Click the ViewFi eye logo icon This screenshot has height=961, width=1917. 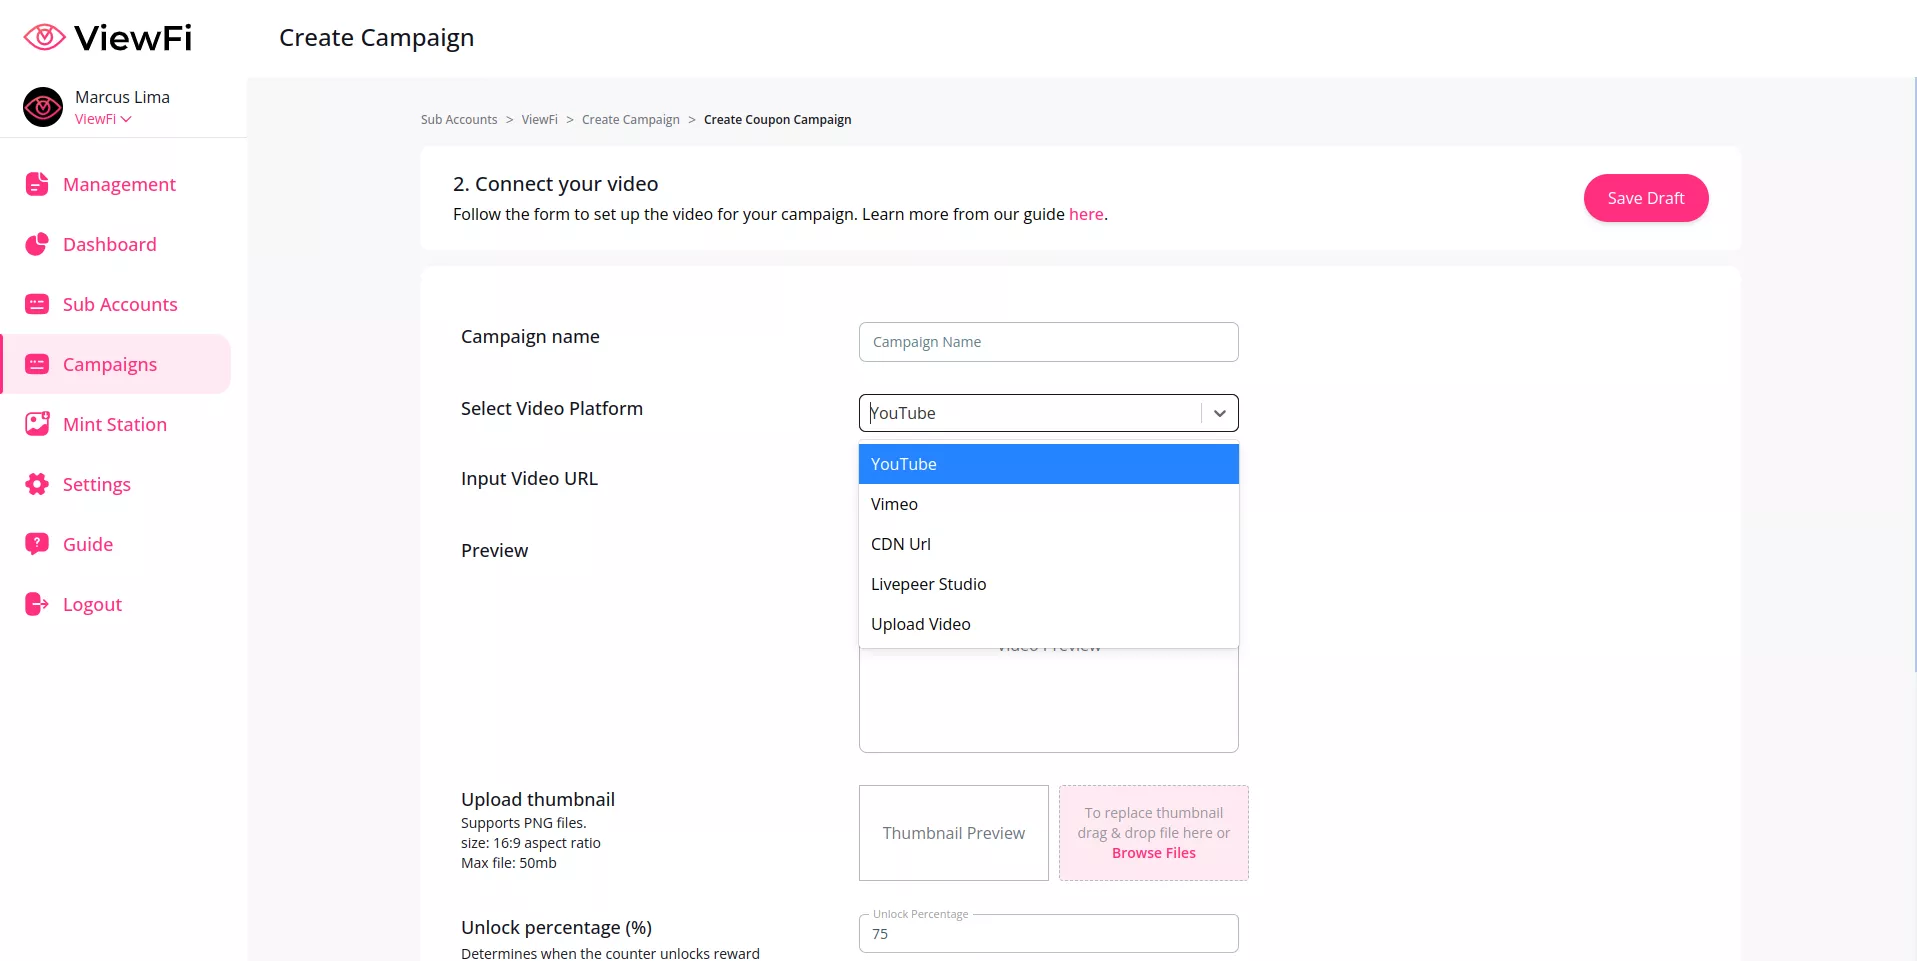tap(44, 38)
